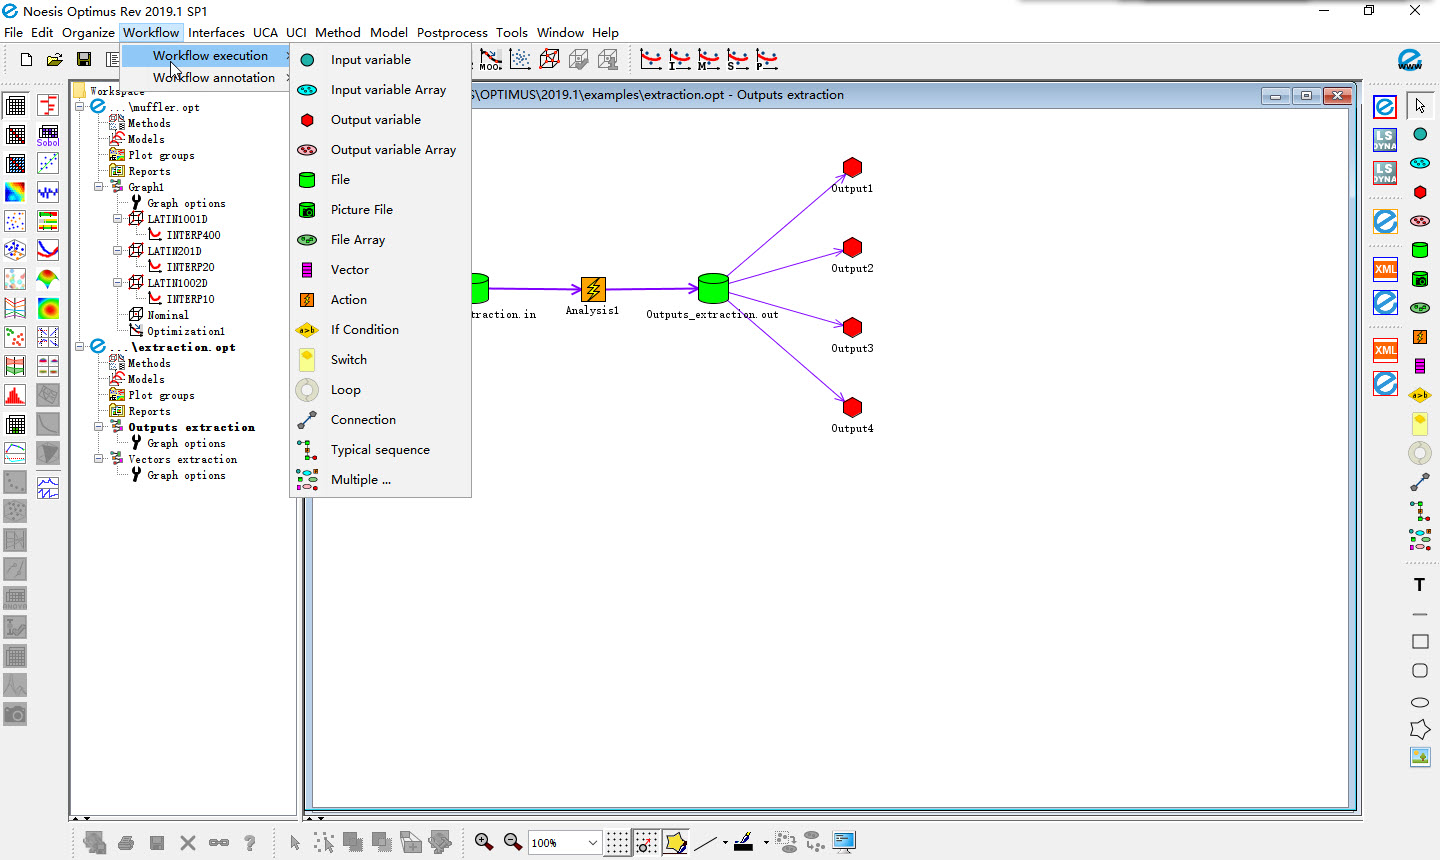Screen dimensions: 1440x860
Task: Open the www web icon at top right
Action: (x=1410, y=60)
